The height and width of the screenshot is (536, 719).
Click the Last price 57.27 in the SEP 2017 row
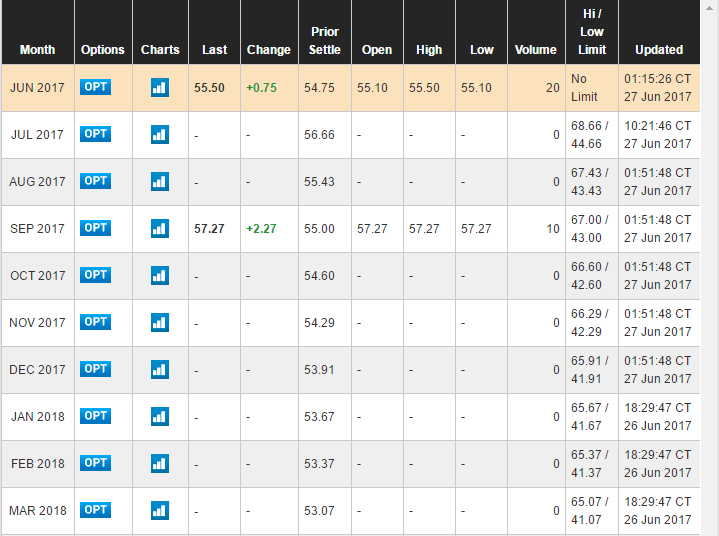pos(209,229)
